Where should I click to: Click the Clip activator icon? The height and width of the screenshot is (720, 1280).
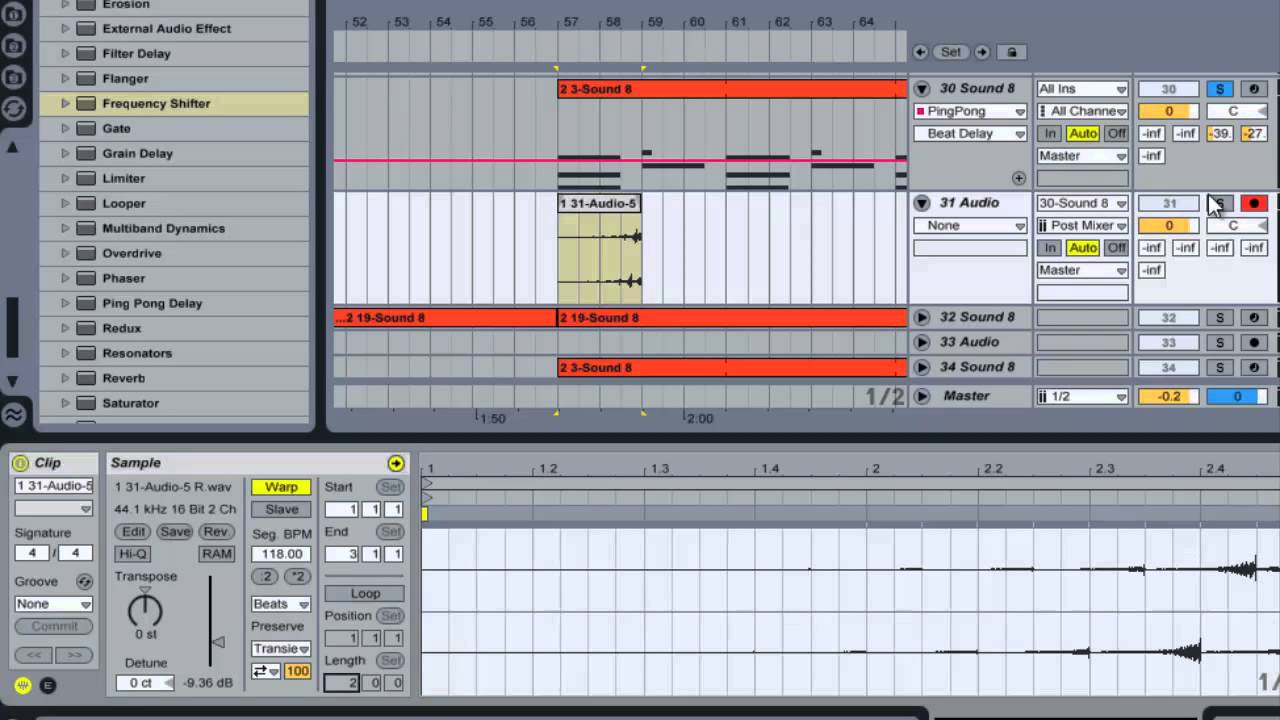[x=20, y=463]
